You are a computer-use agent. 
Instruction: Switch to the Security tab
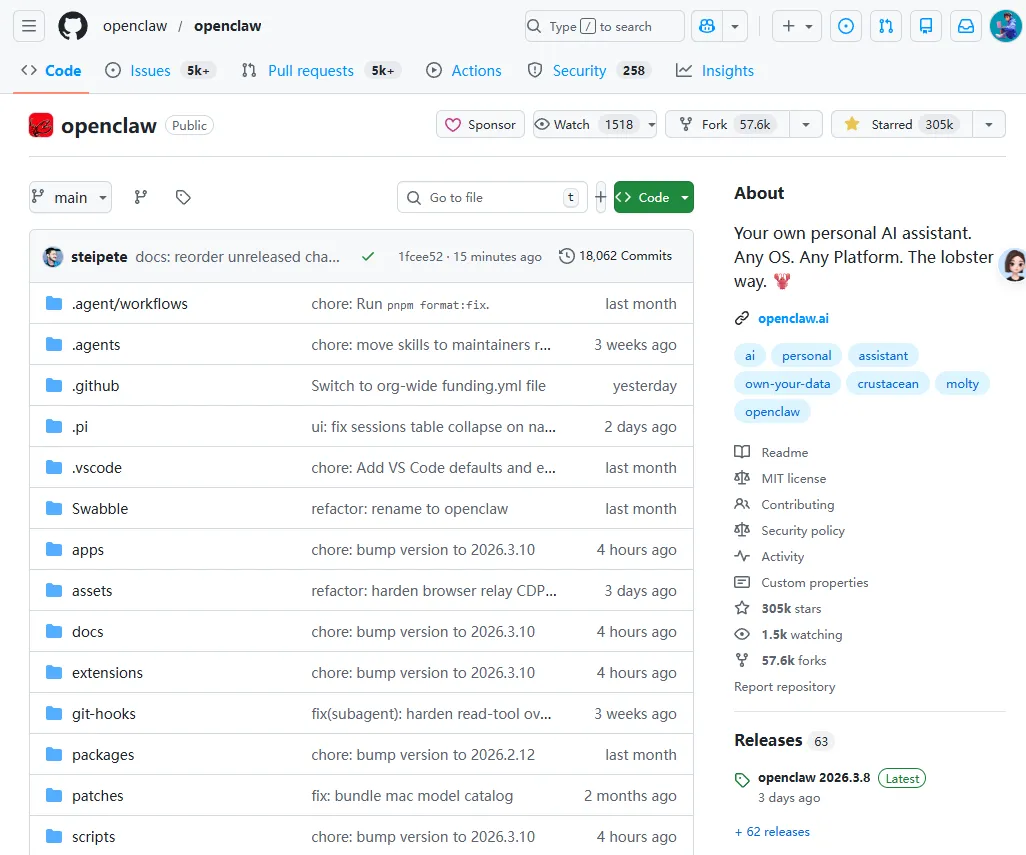point(589,71)
